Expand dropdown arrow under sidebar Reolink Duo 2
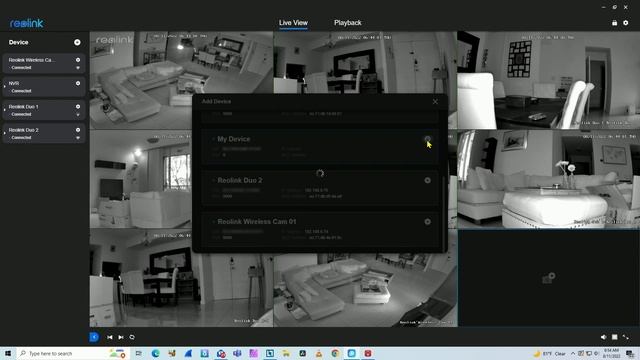Image resolution: width=640 pixels, height=360 pixels. (78, 138)
